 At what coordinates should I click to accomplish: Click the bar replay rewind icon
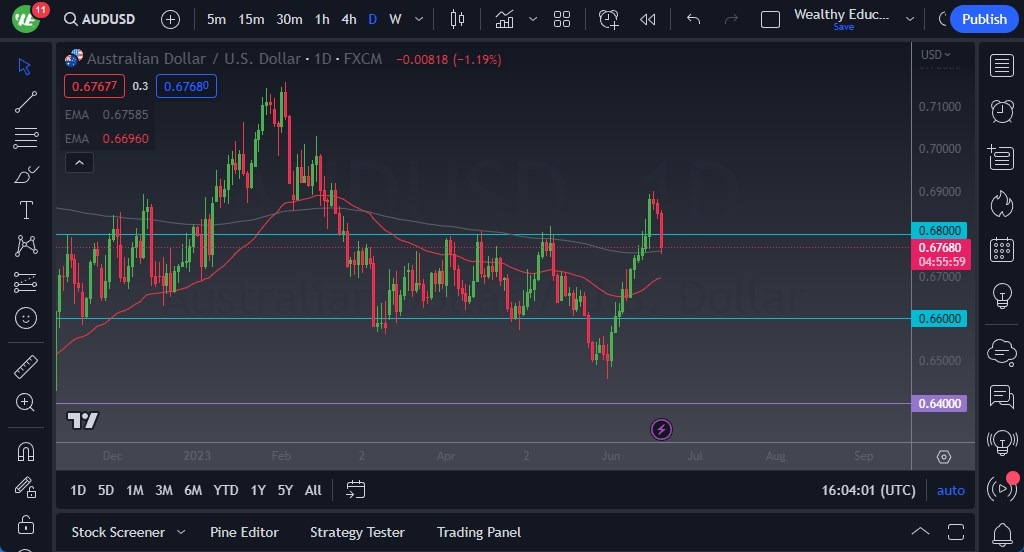648,19
